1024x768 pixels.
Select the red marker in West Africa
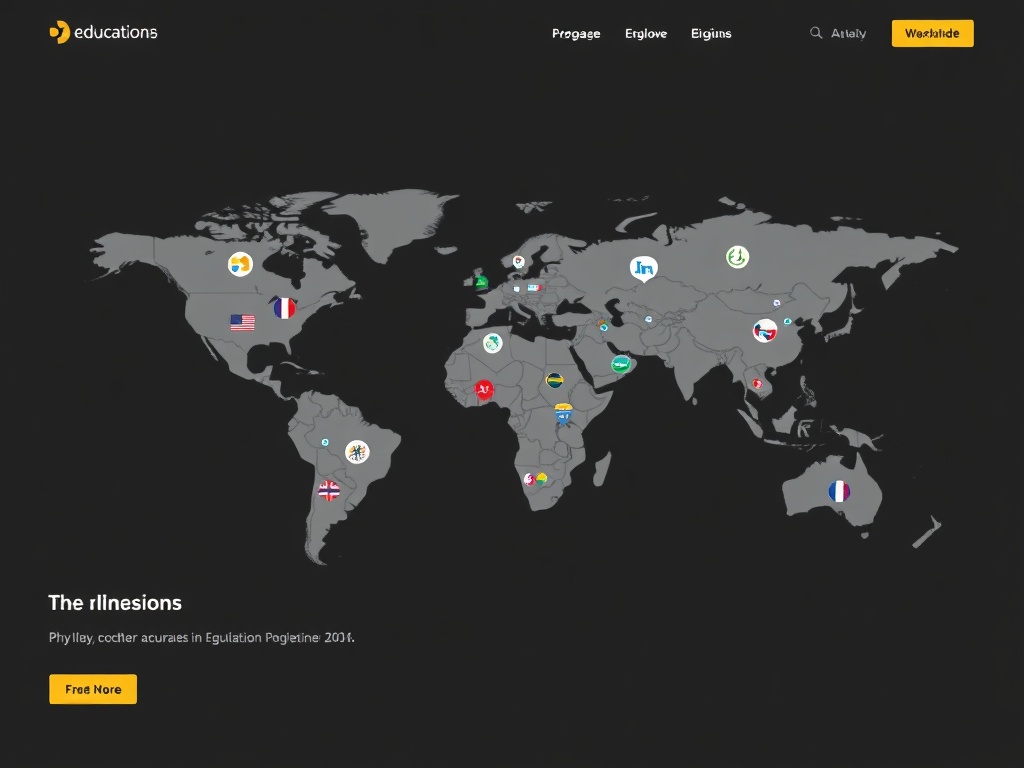(x=484, y=390)
